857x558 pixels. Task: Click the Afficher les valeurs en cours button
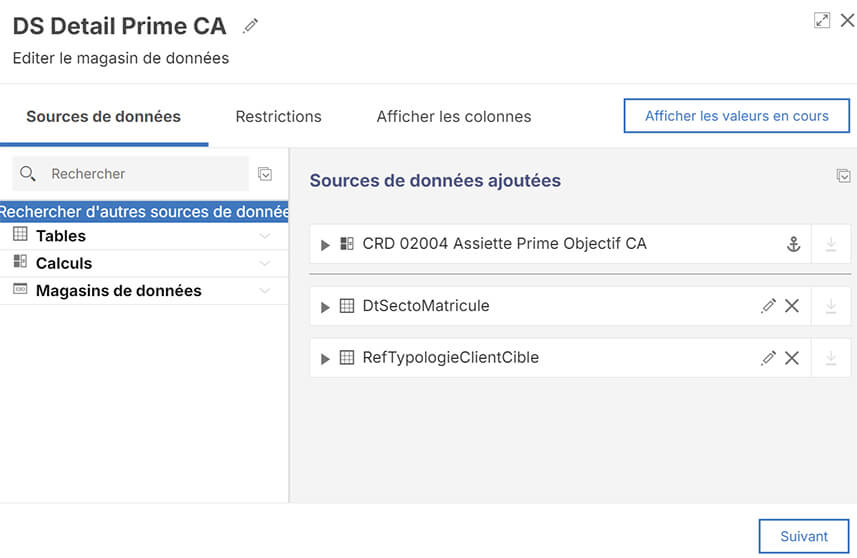point(736,116)
